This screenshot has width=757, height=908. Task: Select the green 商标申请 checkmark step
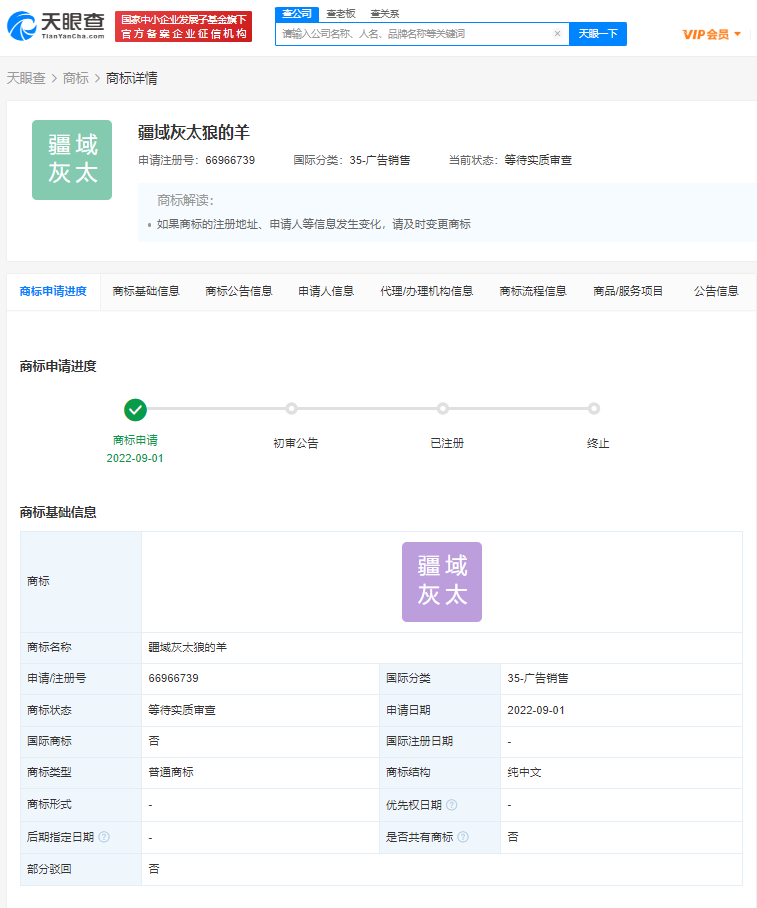click(x=135, y=410)
